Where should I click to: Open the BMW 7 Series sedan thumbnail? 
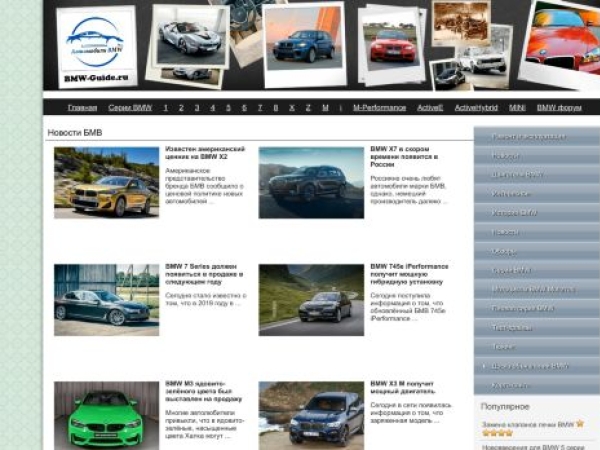click(x=106, y=300)
